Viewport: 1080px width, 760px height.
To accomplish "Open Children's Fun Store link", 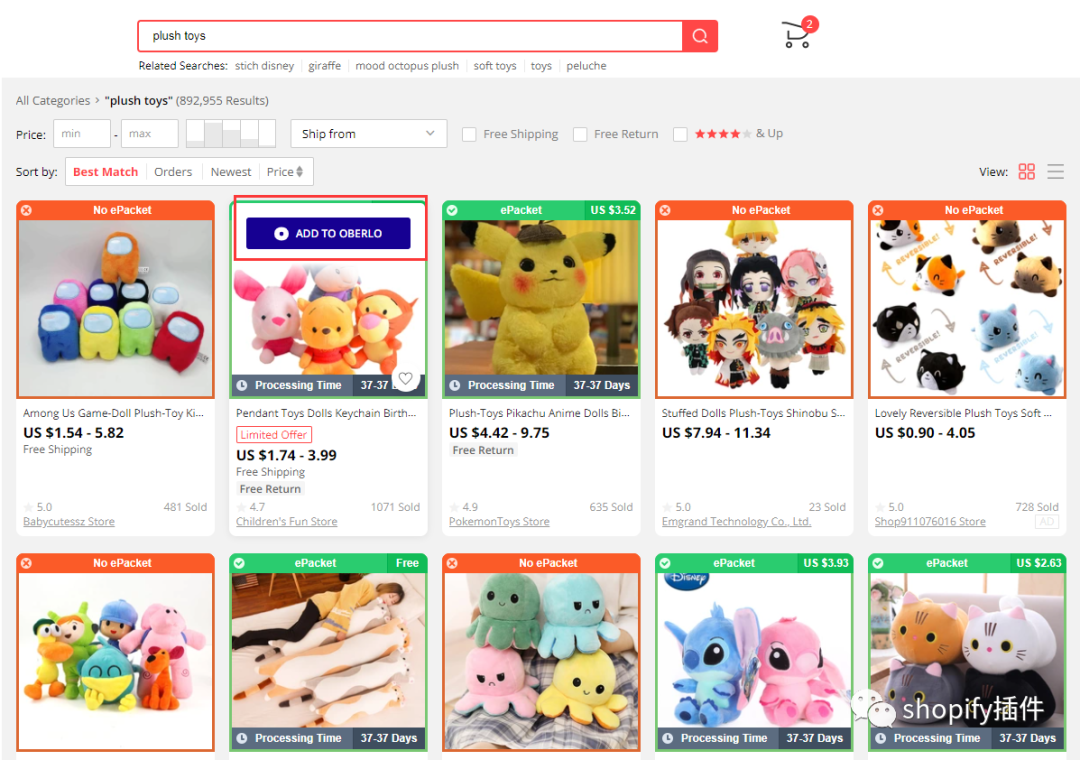I will 287,522.
